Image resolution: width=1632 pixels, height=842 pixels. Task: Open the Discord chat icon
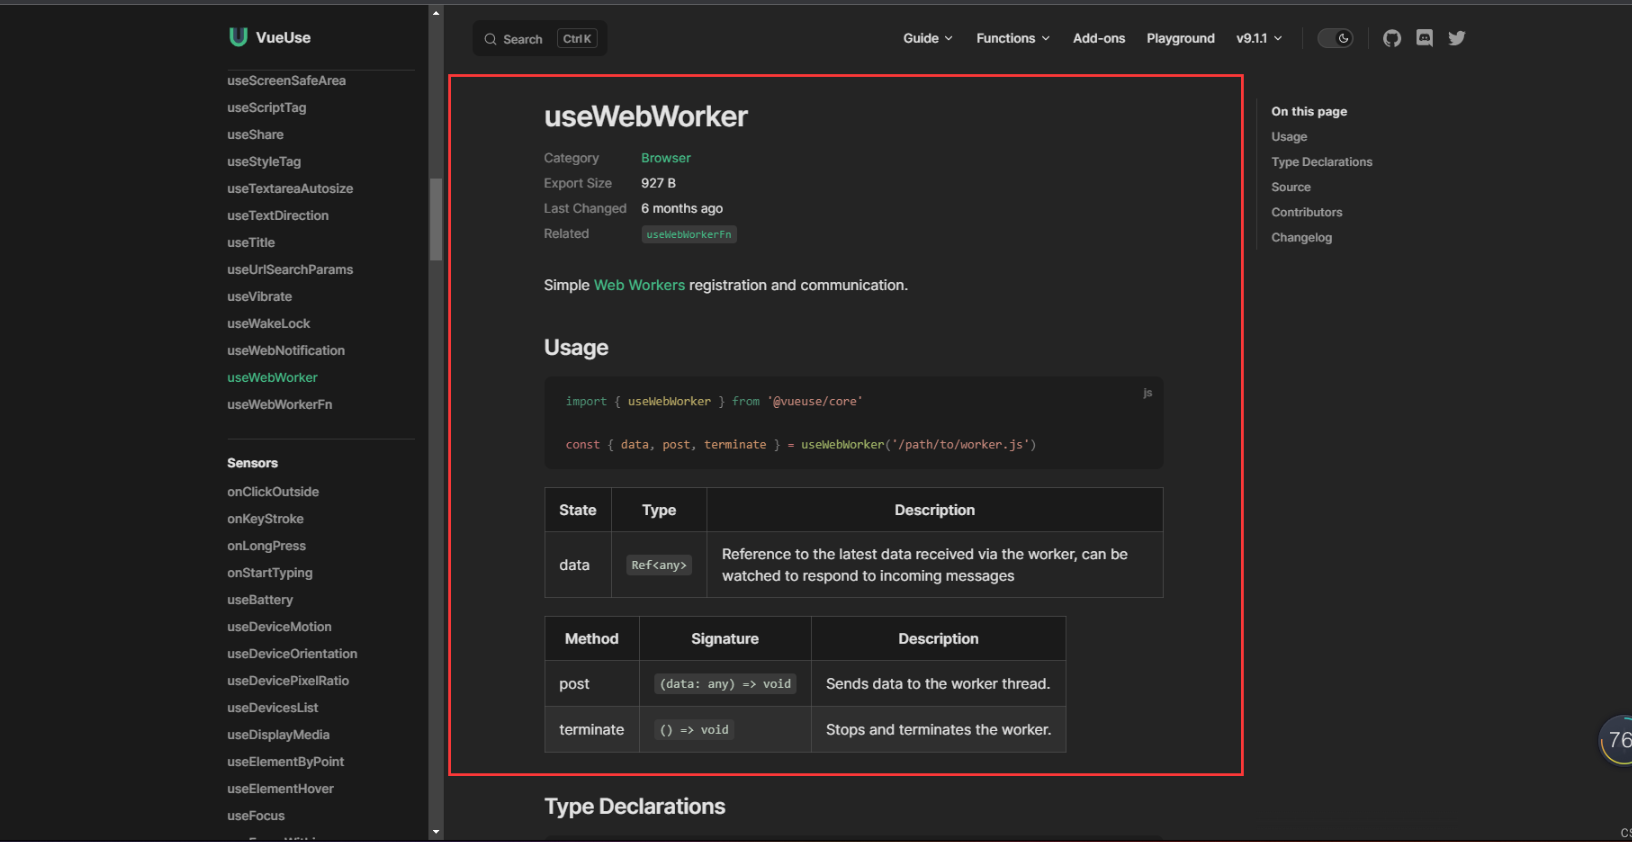click(x=1425, y=38)
